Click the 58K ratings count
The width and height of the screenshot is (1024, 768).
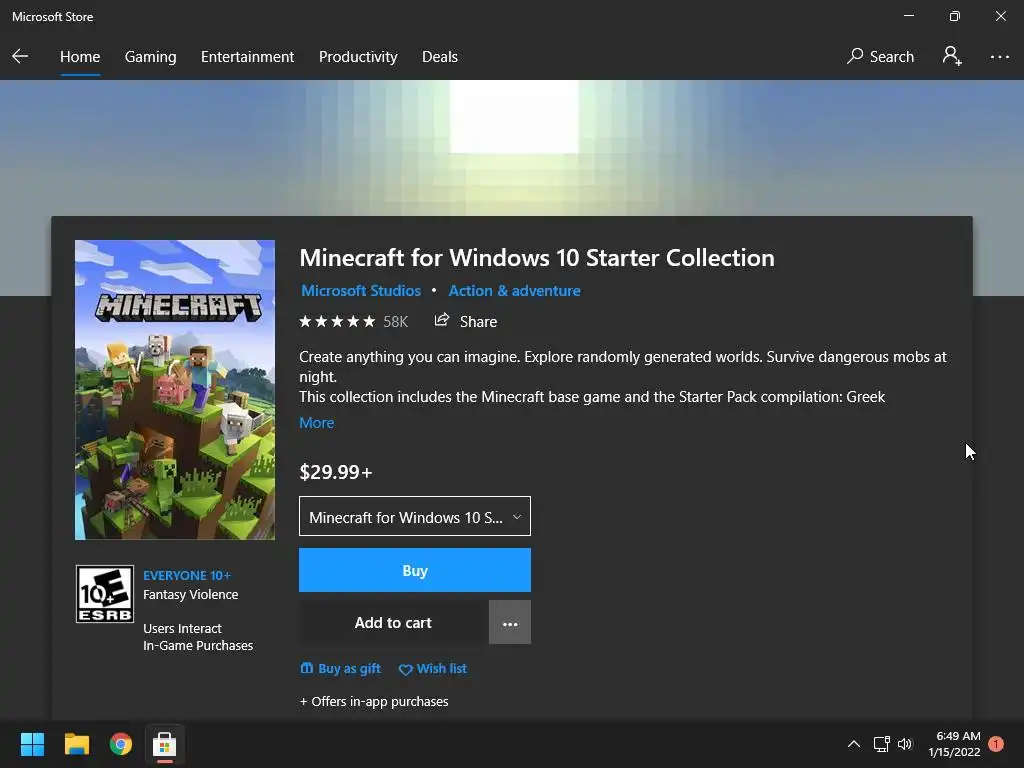click(395, 321)
